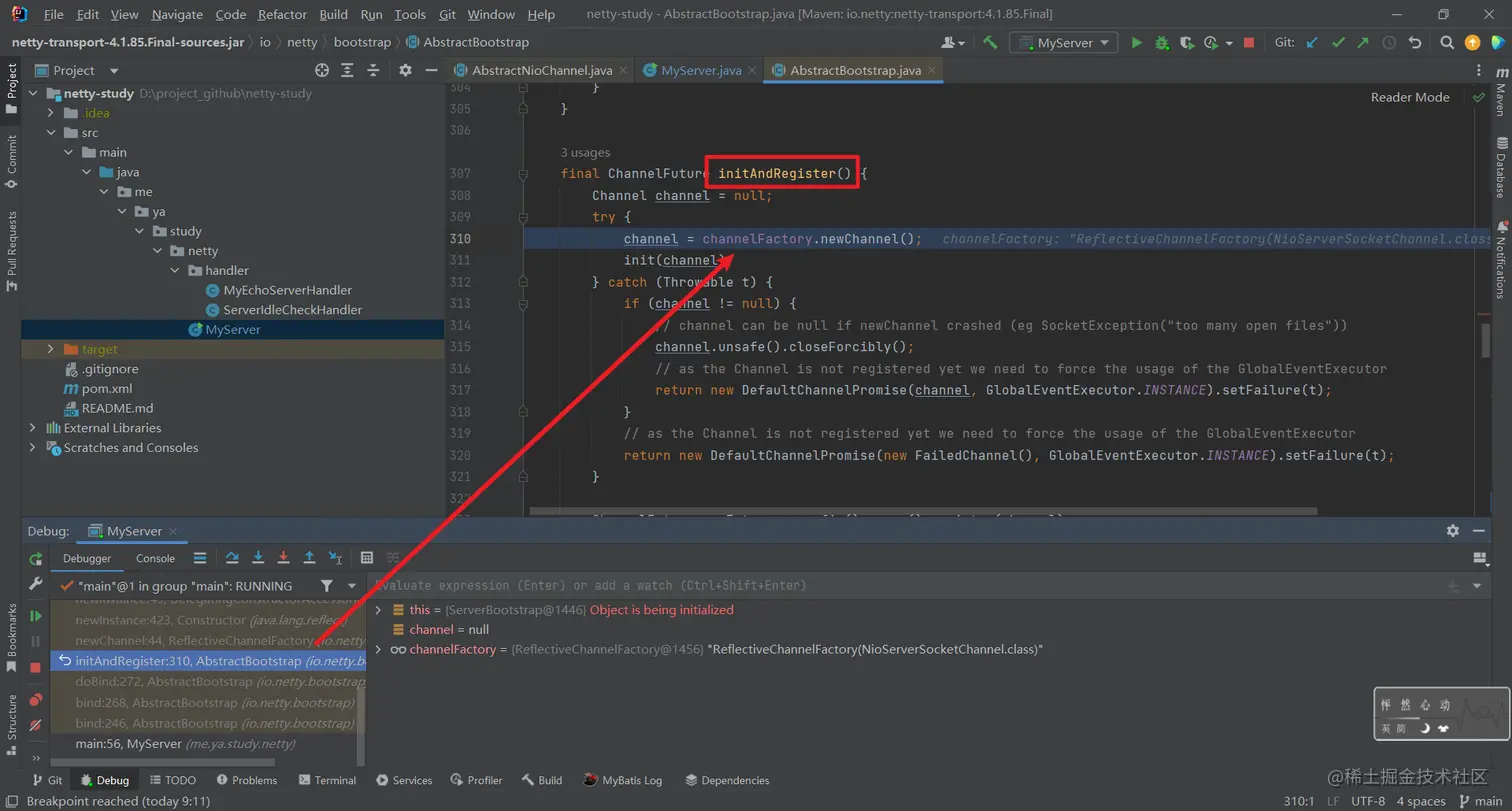Screen dimensions: 1512x811
Task: Push commits with the green Git arrow
Action: point(1363,43)
